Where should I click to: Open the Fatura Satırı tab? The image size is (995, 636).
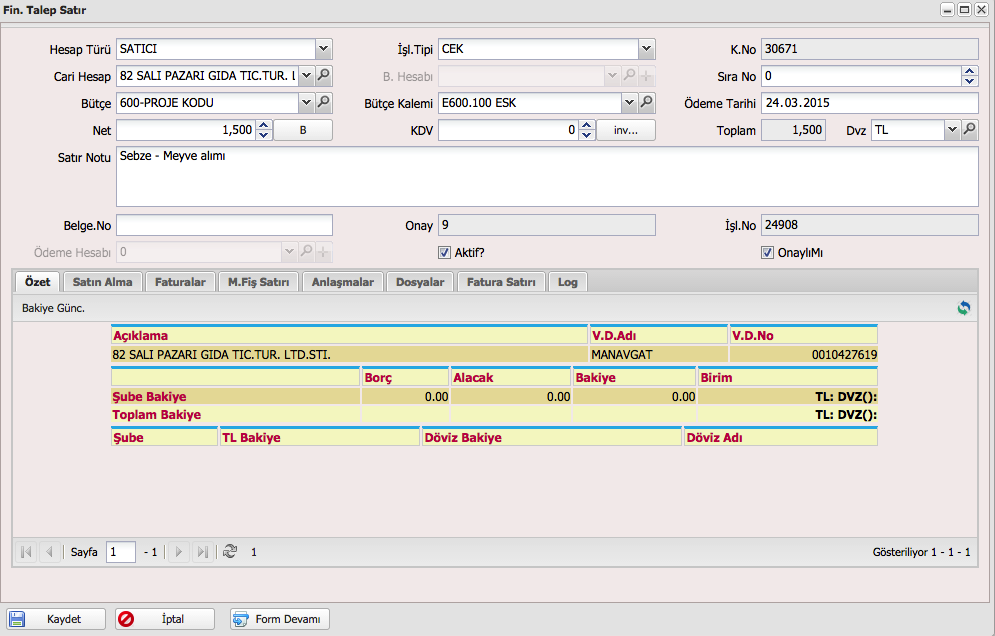(501, 282)
